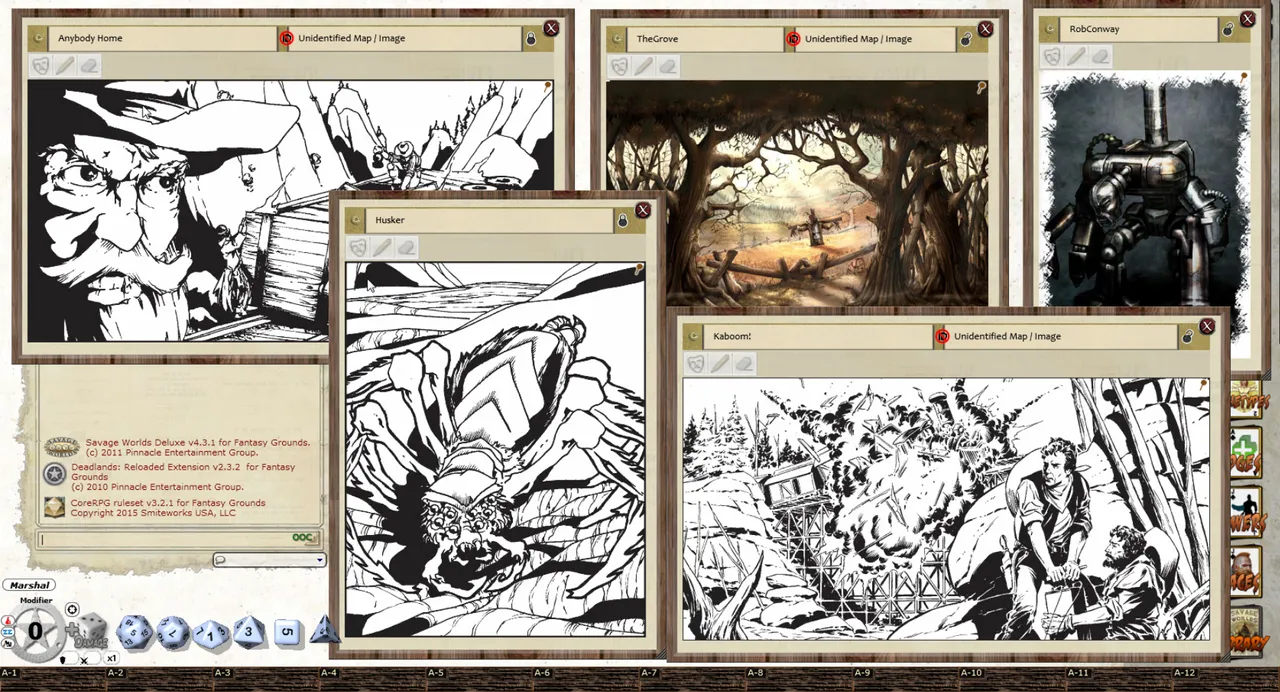Pick the Damage die
The width and height of the screenshot is (1280, 692).
(x=91, y=632)
